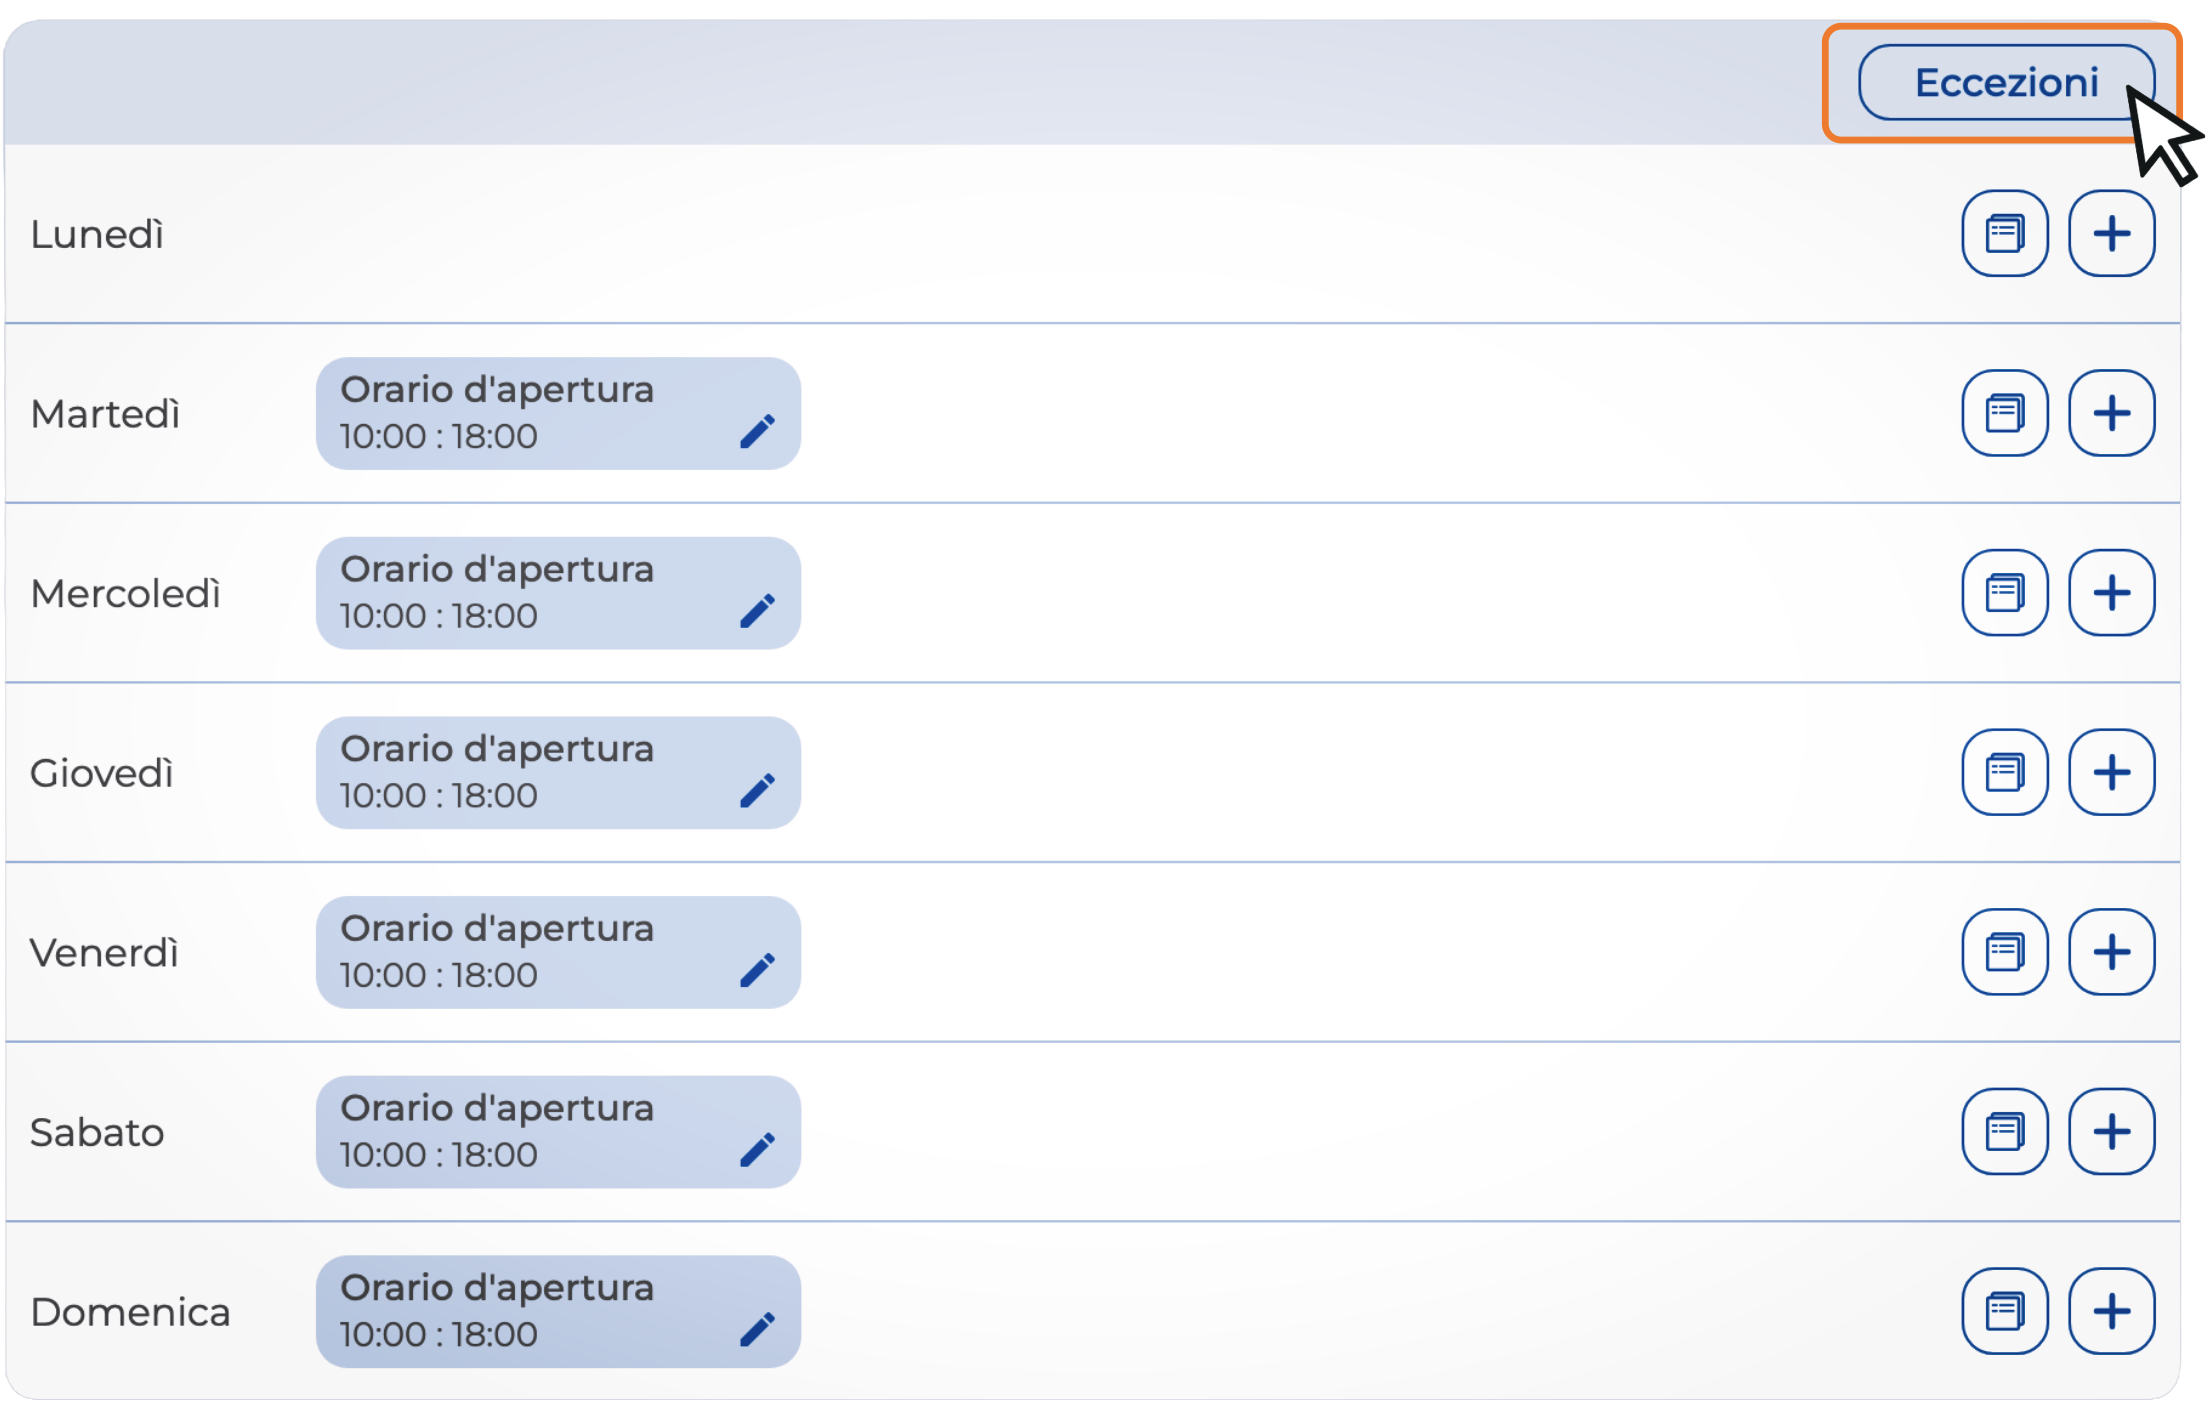Copy Sabato schedule icon
2212x1418 pixels.
coord(2004,1131)
